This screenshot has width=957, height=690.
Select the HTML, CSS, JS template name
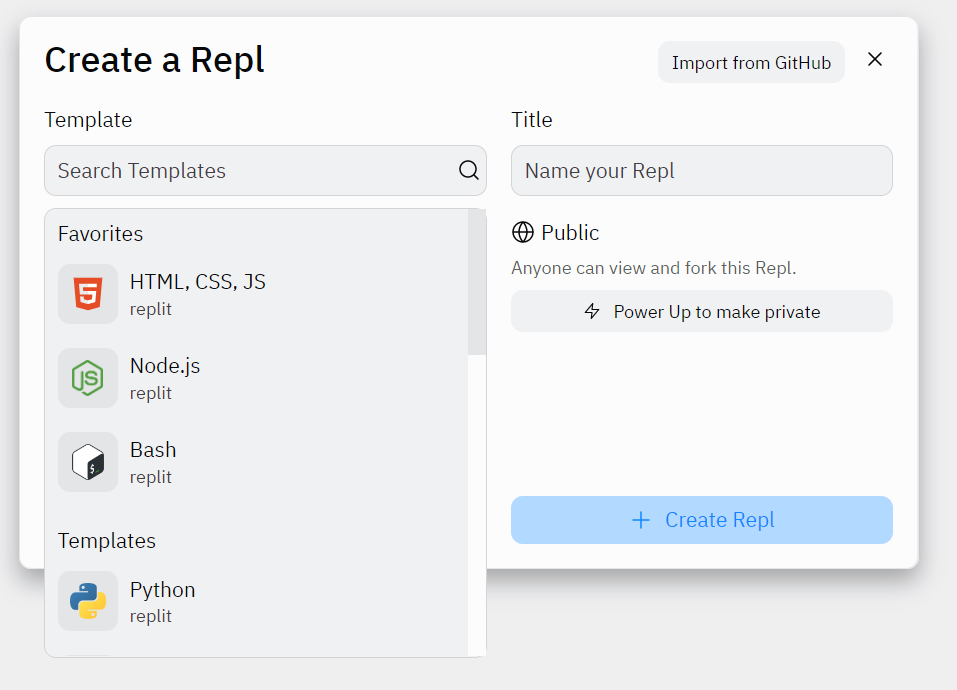(x=198, y=282)
